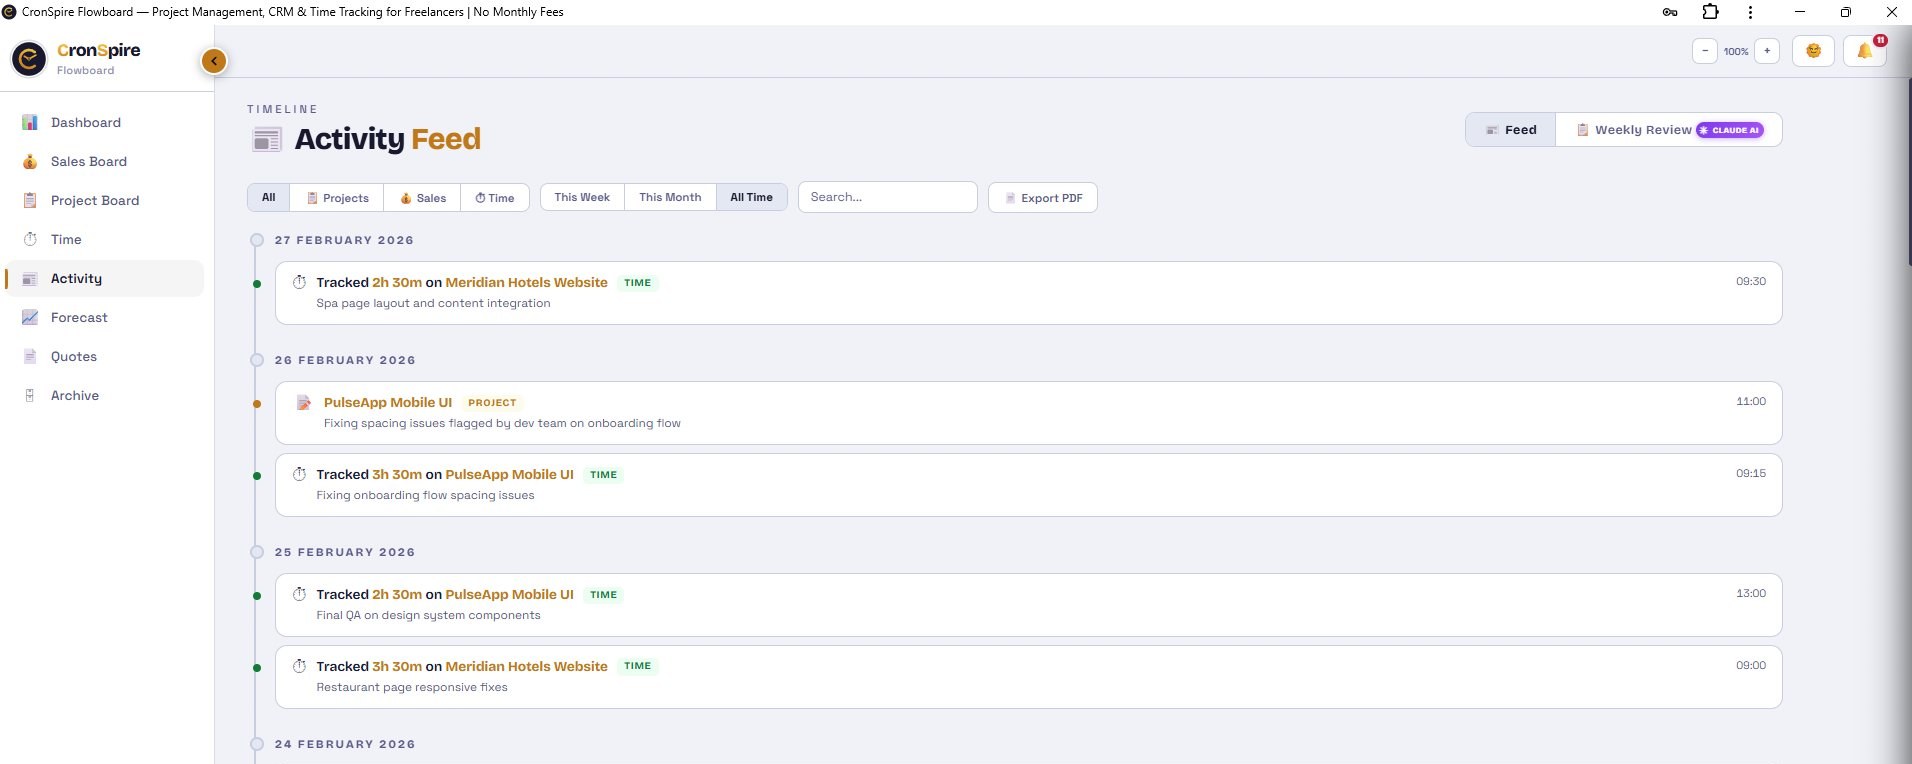Click the 100% zoom level label
The image size is (1912, 764).
pos(1736,52)
